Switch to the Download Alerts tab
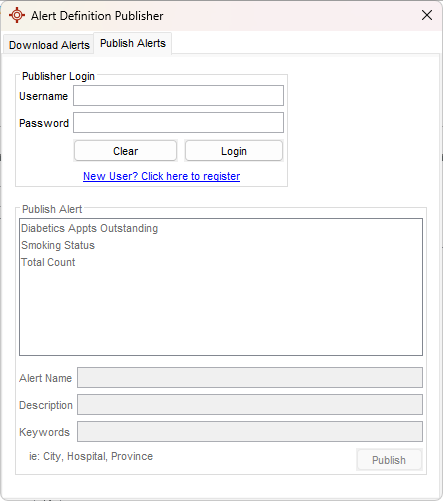The width and height of the screenshot is (443, 501). [x=49, y=45]
